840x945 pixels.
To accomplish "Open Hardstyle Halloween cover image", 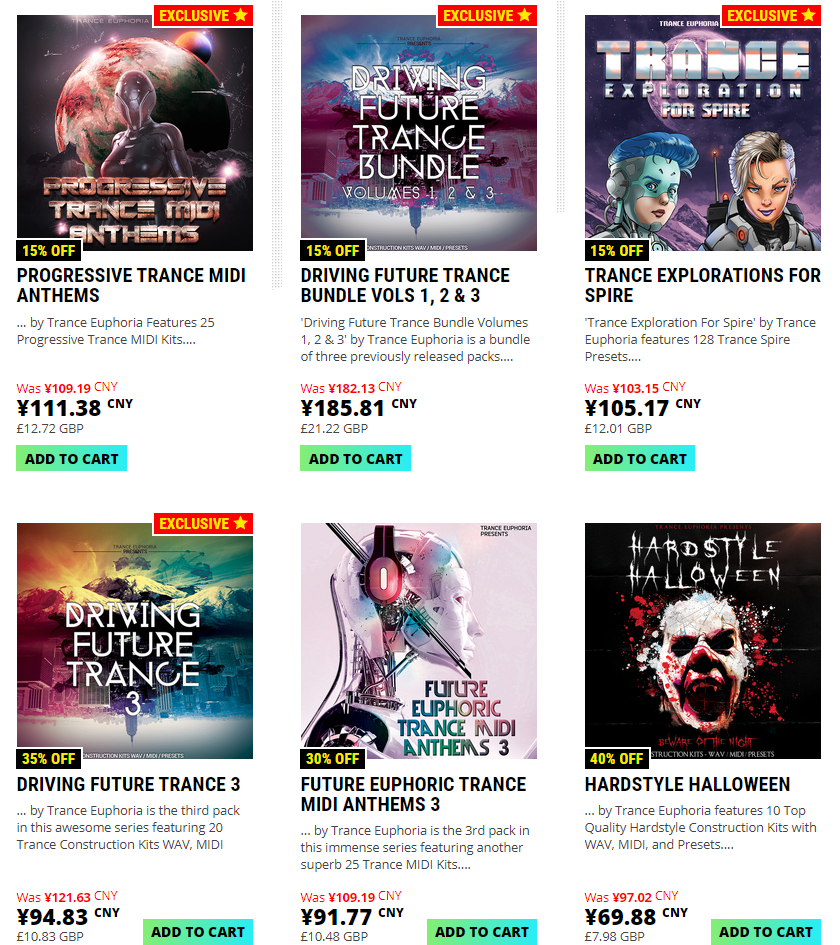I will (x=703, y=641).
